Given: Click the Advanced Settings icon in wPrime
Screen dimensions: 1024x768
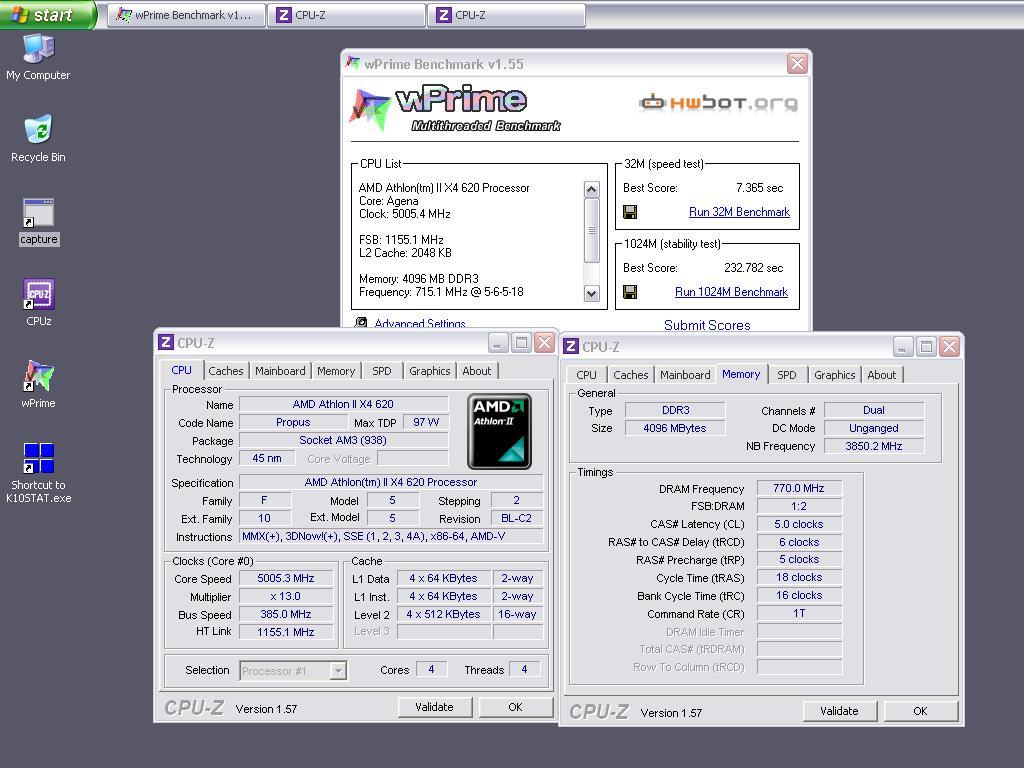Looking at the screenshot, I should click(360, 323).
